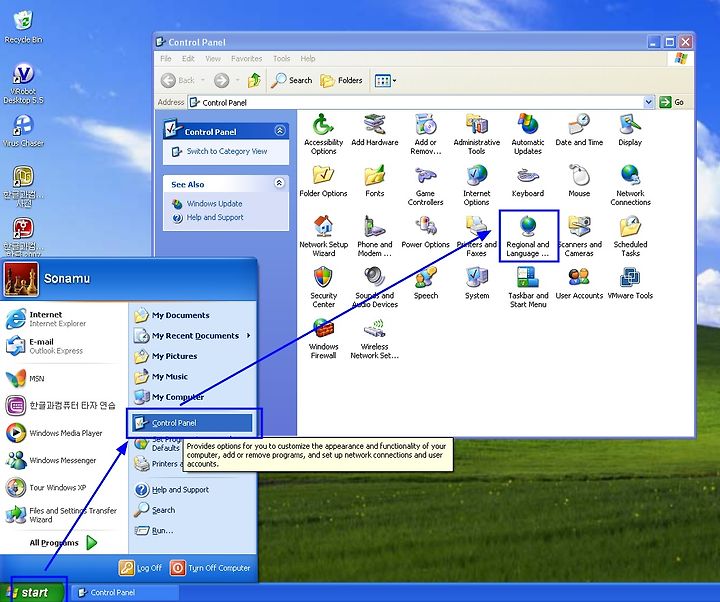The height and width of the screenshot is (602, 720).
Task: Open Security Center icon
Action: [x=323, y=287]
